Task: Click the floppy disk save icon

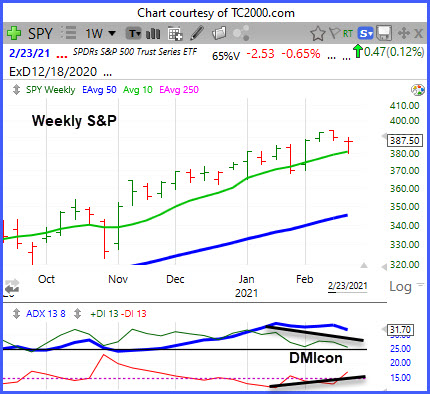Action: point(384,33)
